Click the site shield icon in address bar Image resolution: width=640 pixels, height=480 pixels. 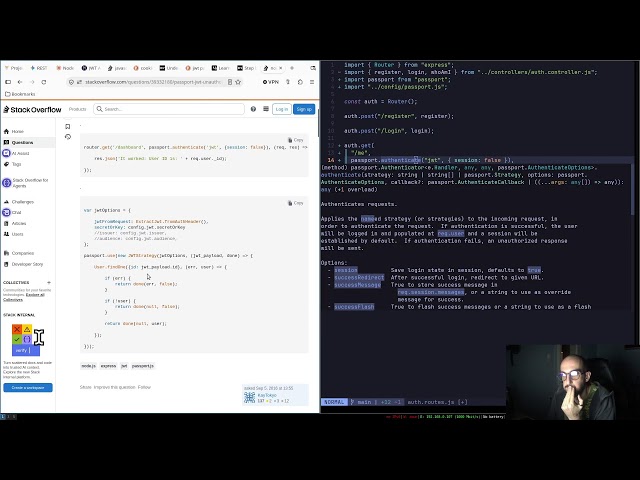[72, 82]
